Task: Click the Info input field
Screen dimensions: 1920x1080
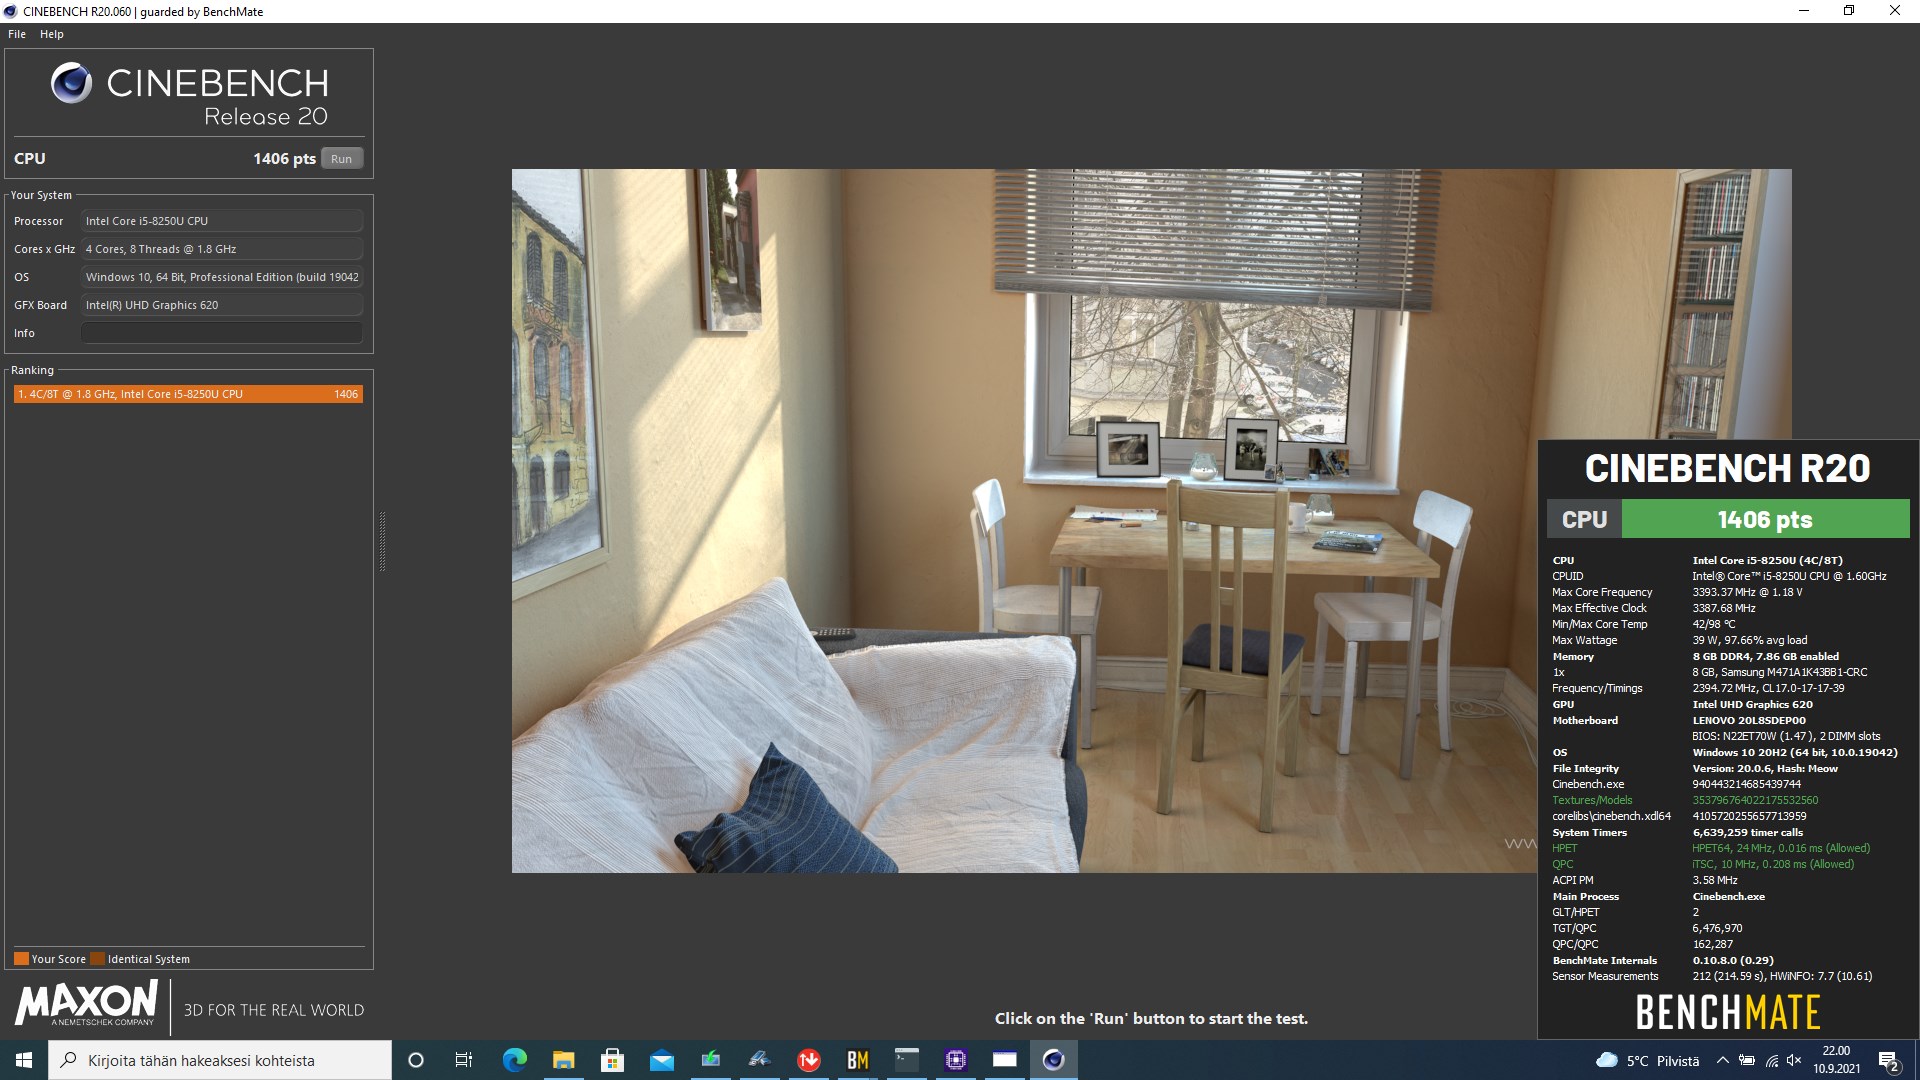Action: pos(221,333)
